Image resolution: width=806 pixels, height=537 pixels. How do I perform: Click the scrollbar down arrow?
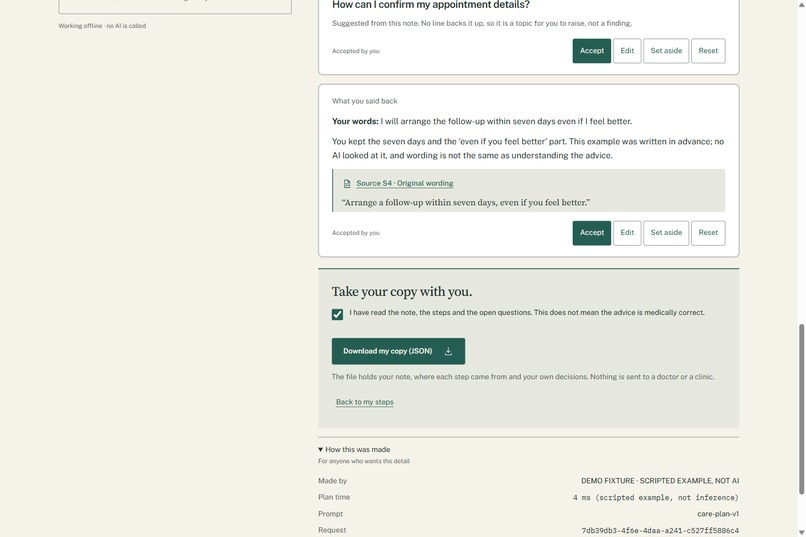801,532
